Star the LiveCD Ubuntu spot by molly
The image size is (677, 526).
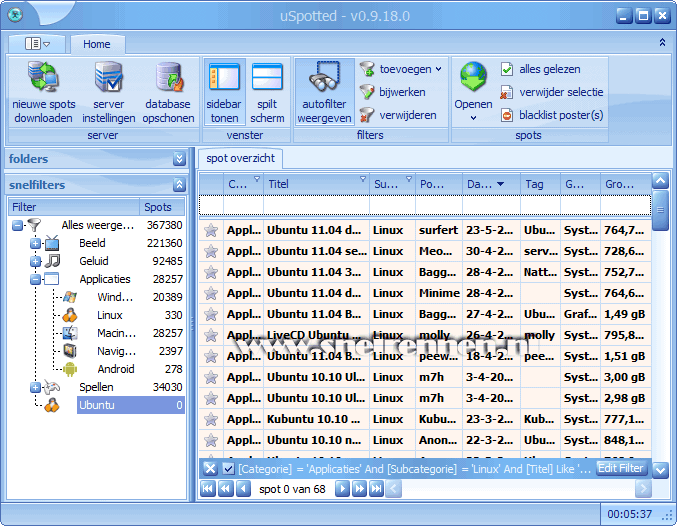click(x=211, y=336)
